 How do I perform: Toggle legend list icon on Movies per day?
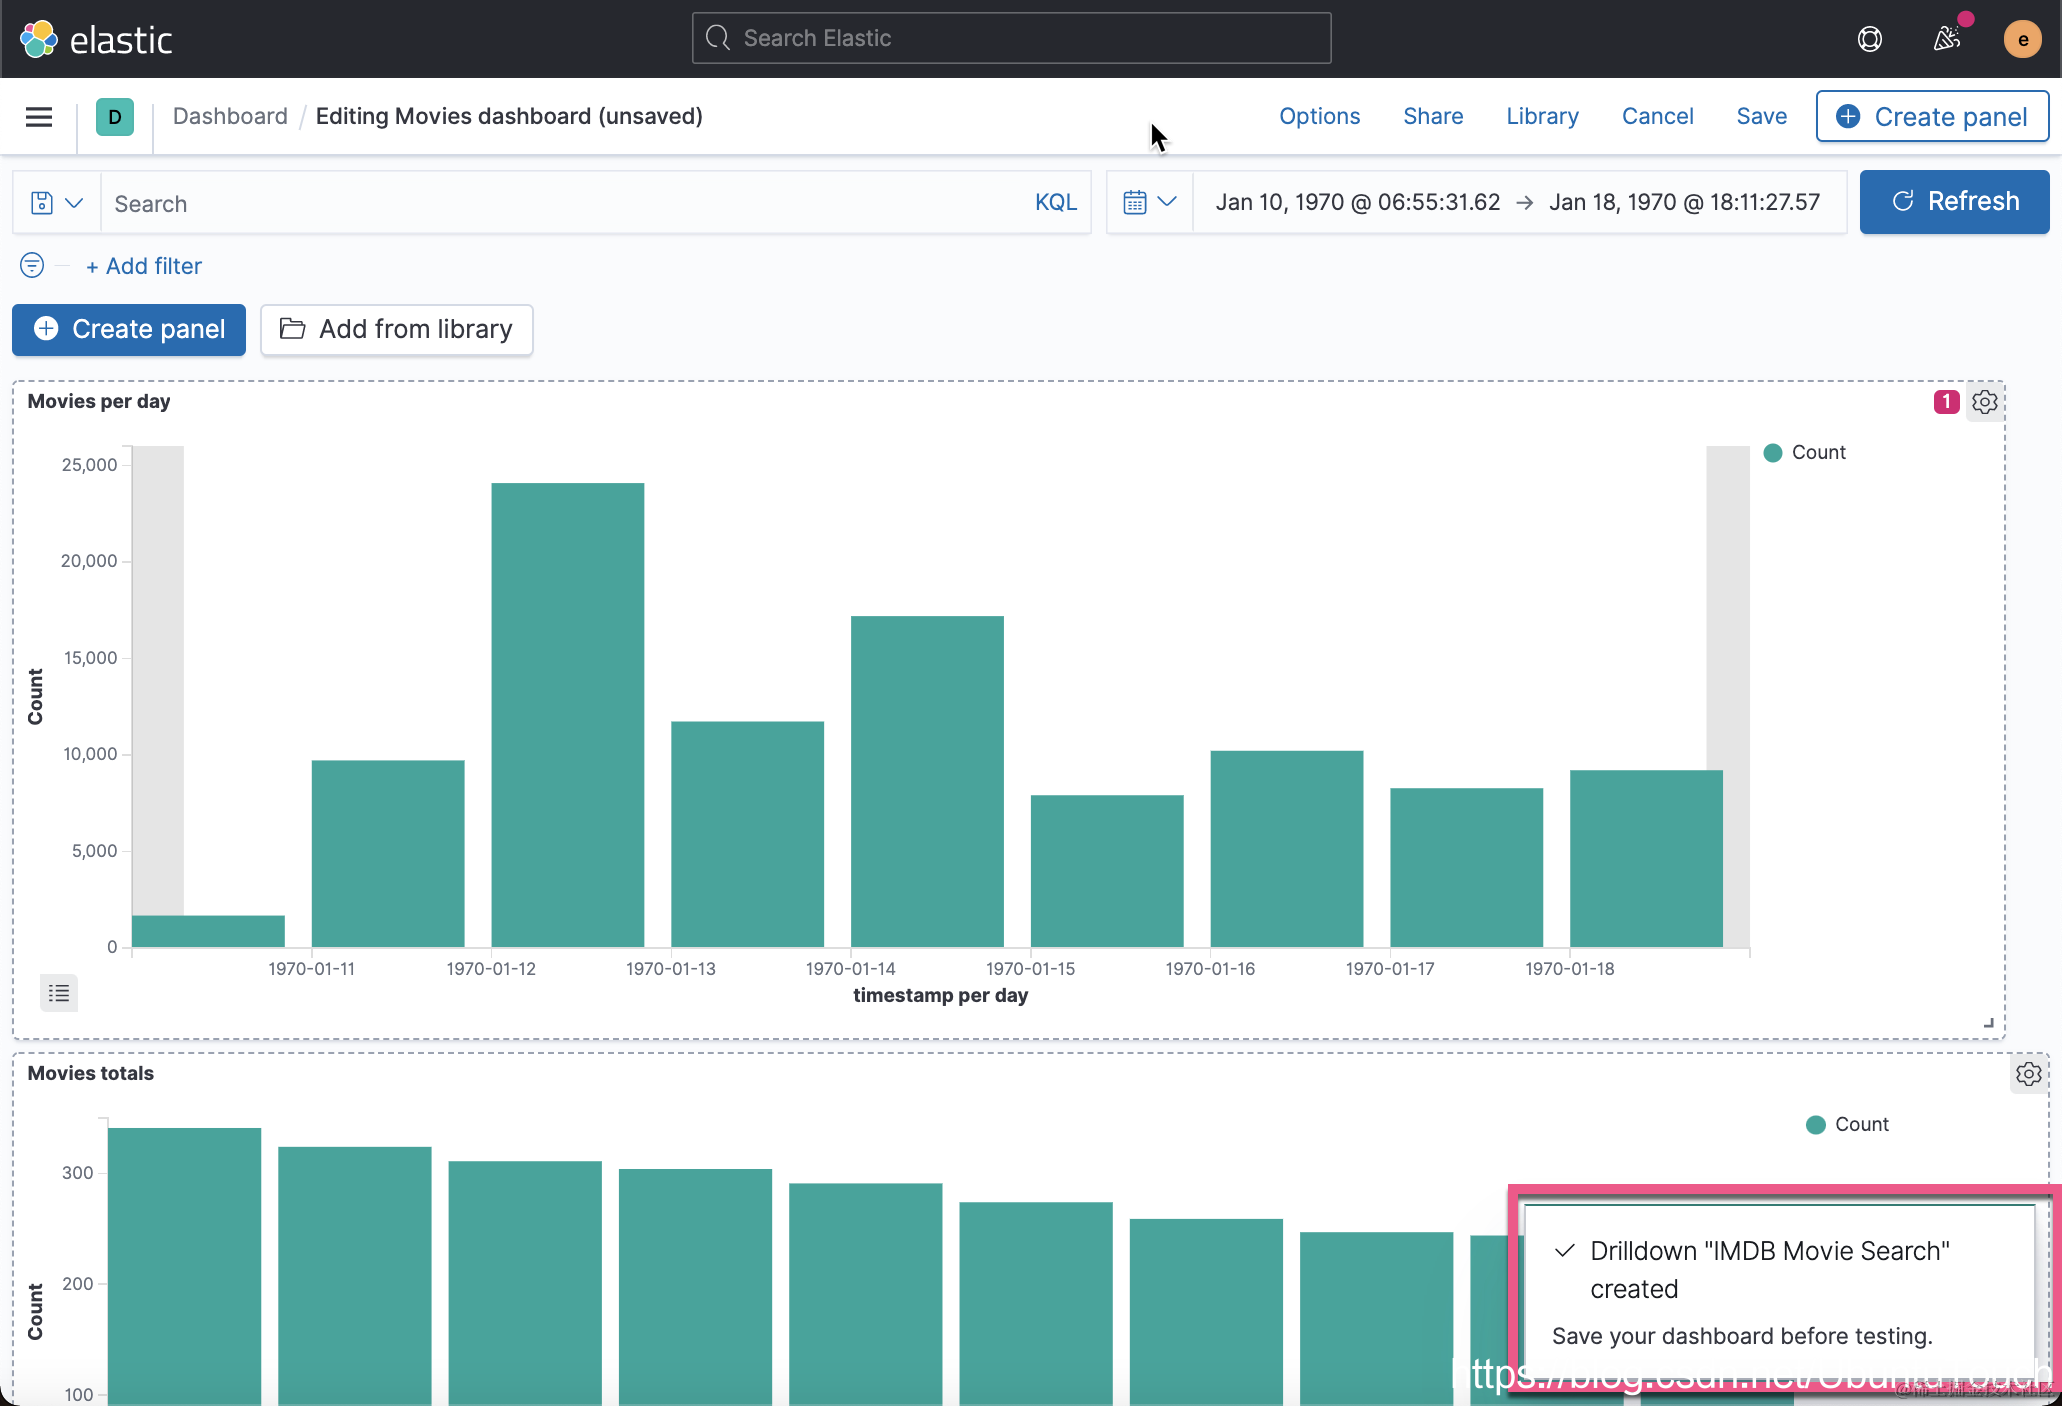pos(59,993)
